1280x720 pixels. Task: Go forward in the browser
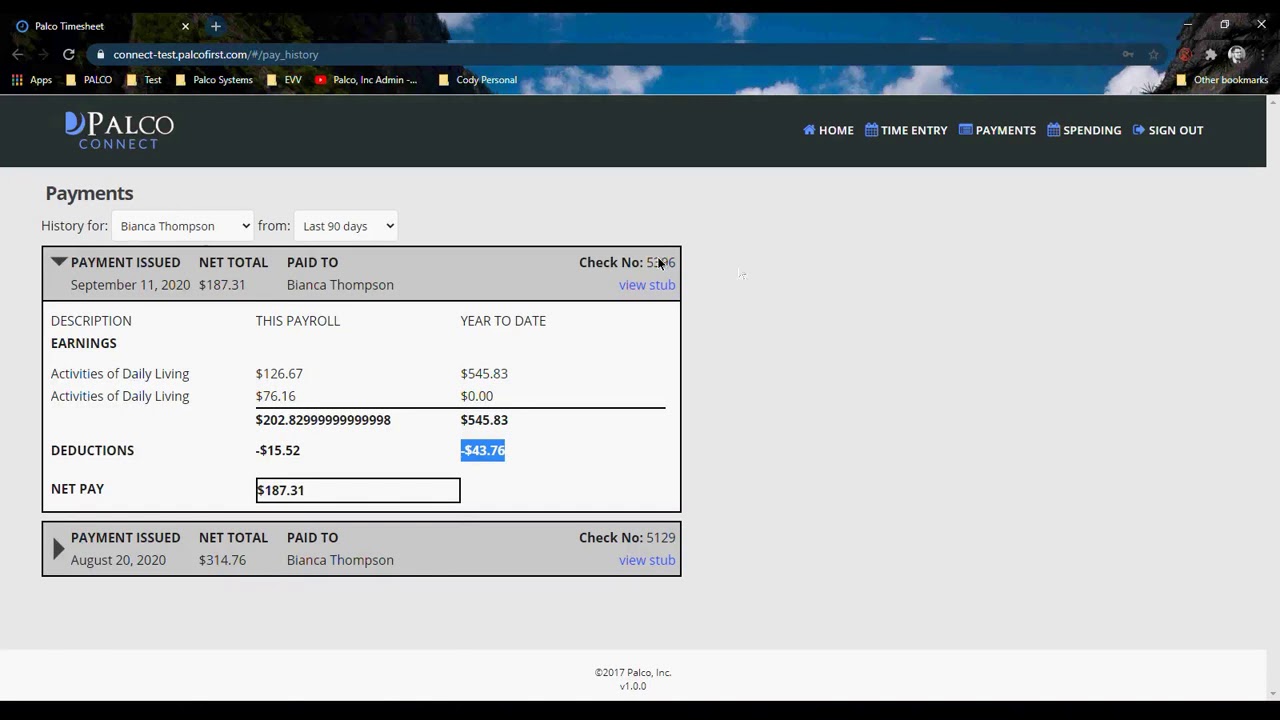43,54
